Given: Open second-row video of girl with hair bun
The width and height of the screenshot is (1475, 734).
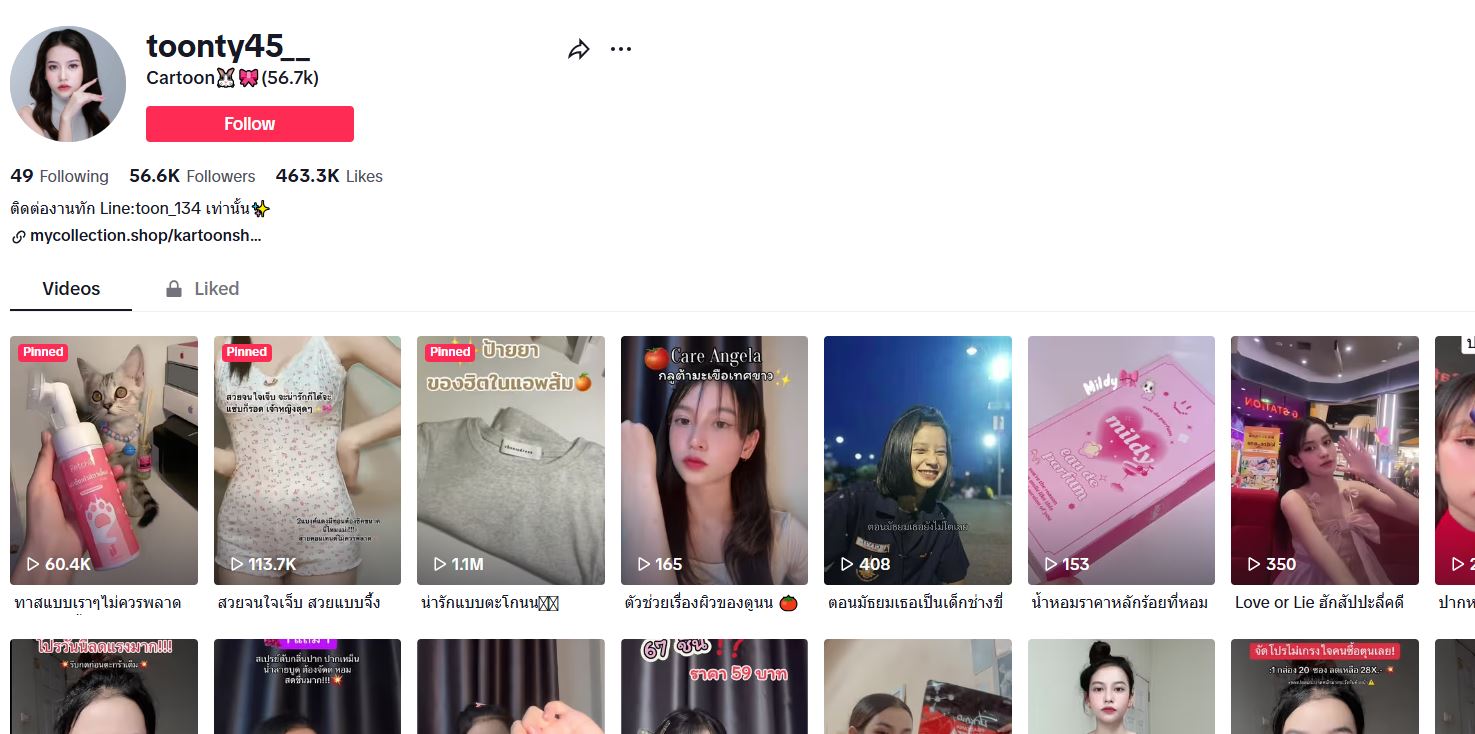Looking at the screenshot, I should pos(1121,686).
